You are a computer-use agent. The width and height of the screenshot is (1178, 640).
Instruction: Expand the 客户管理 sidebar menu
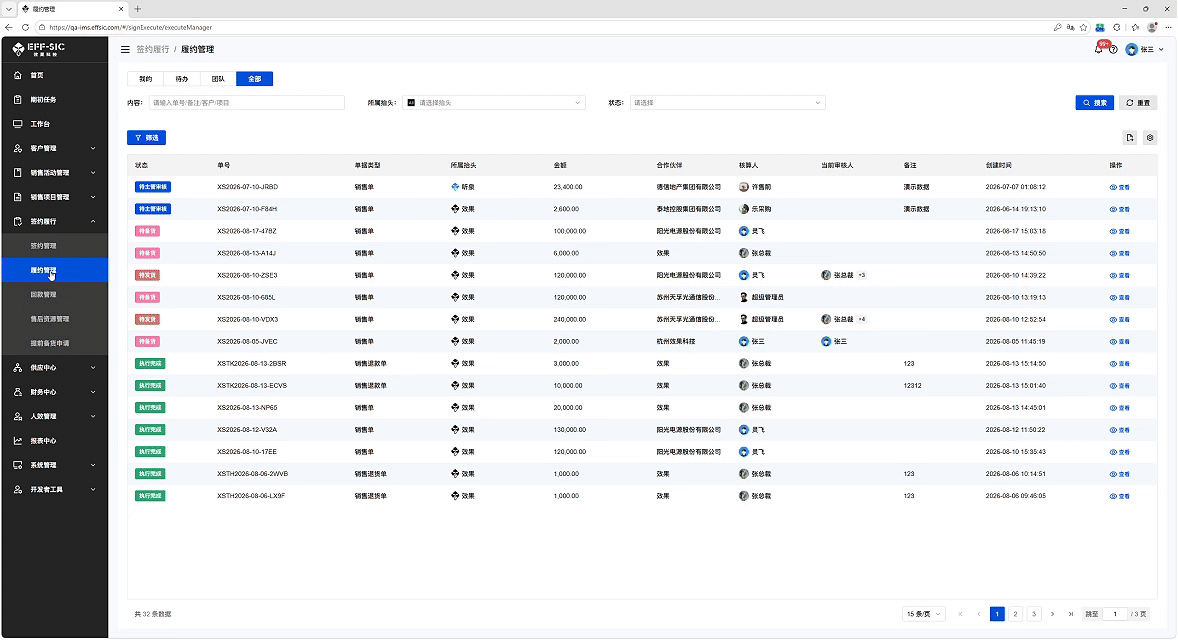point(55,148)
